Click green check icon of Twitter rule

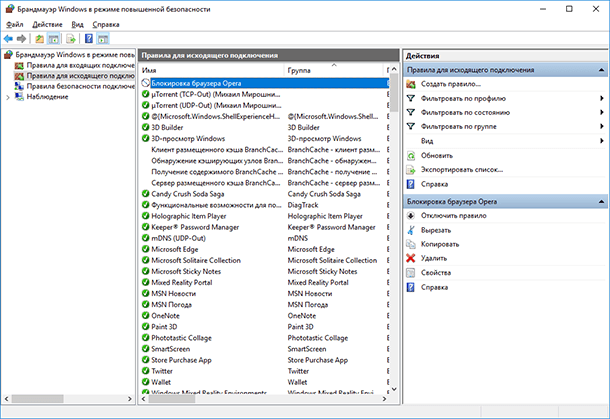click(145, 371)
